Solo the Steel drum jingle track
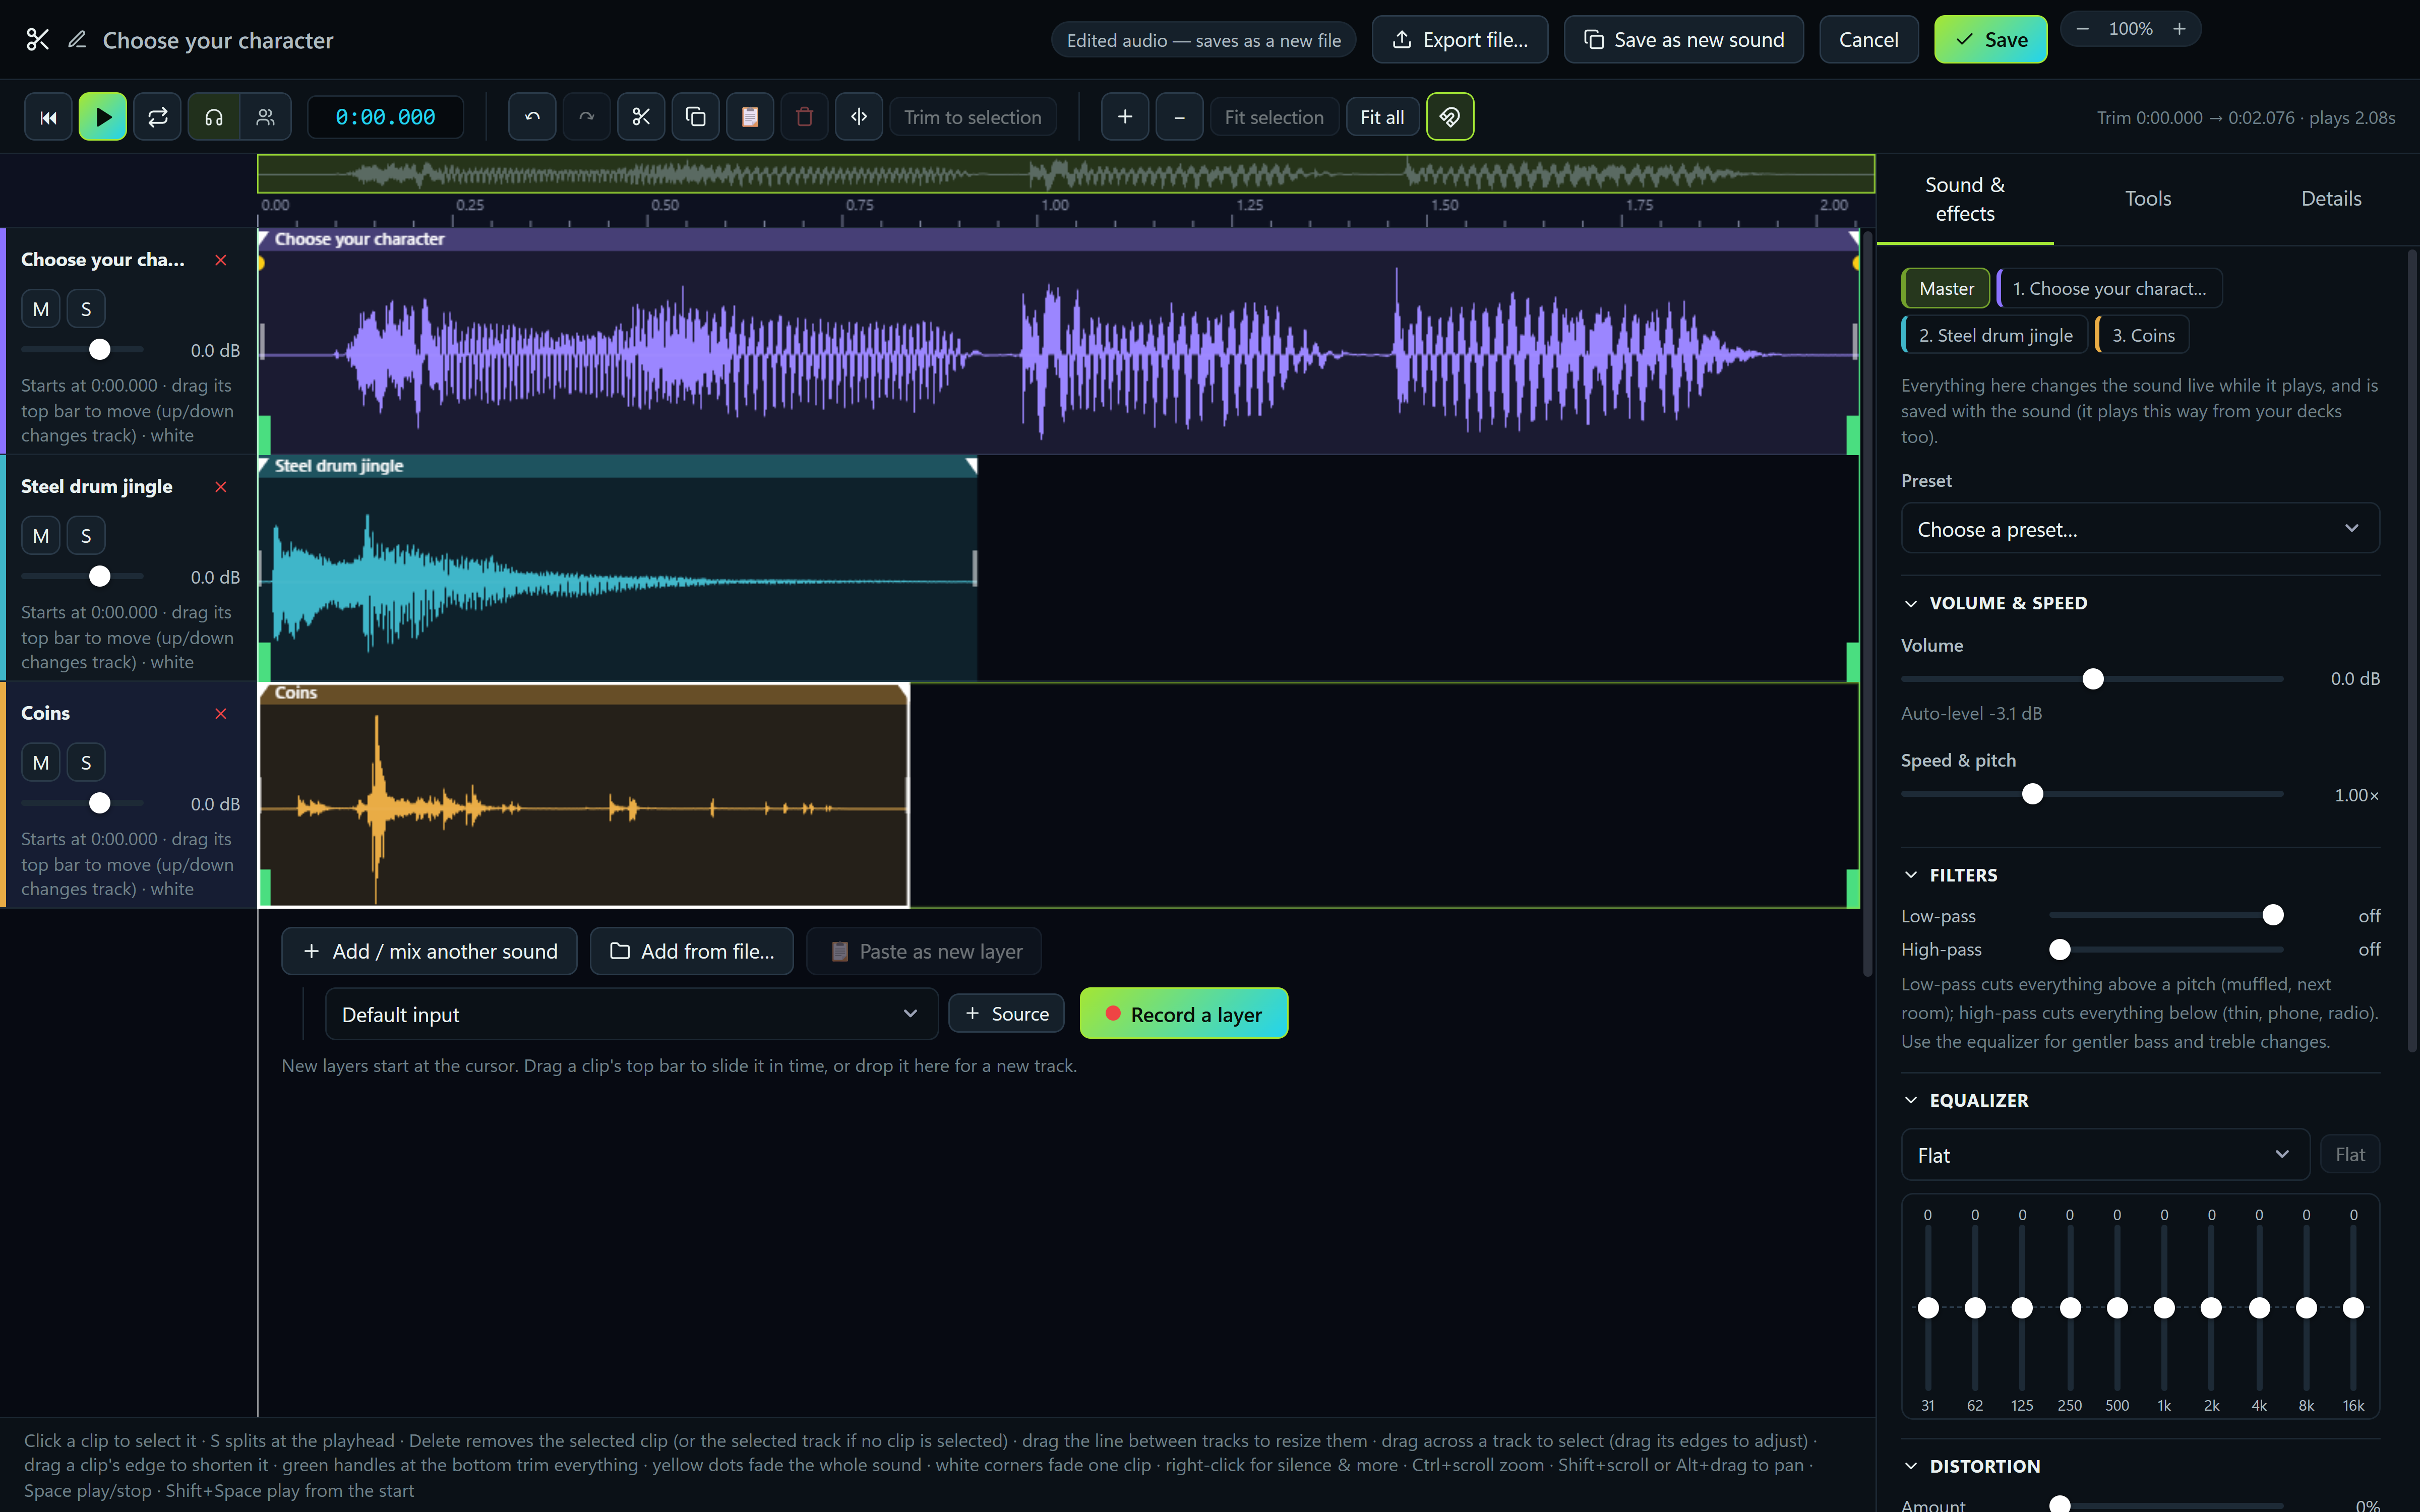Image resolution: width=2420 pixels, height=1512 pixels. [86, 536]
